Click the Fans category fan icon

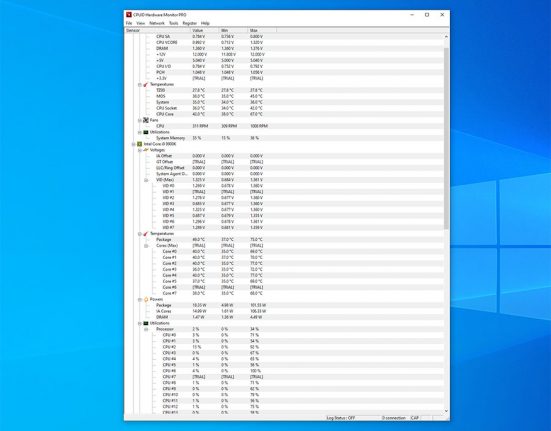click(146, 120)
